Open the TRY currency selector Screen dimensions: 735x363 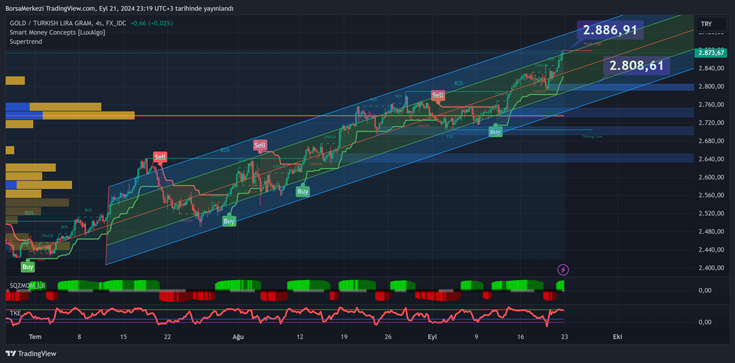(x=711, y=23)
